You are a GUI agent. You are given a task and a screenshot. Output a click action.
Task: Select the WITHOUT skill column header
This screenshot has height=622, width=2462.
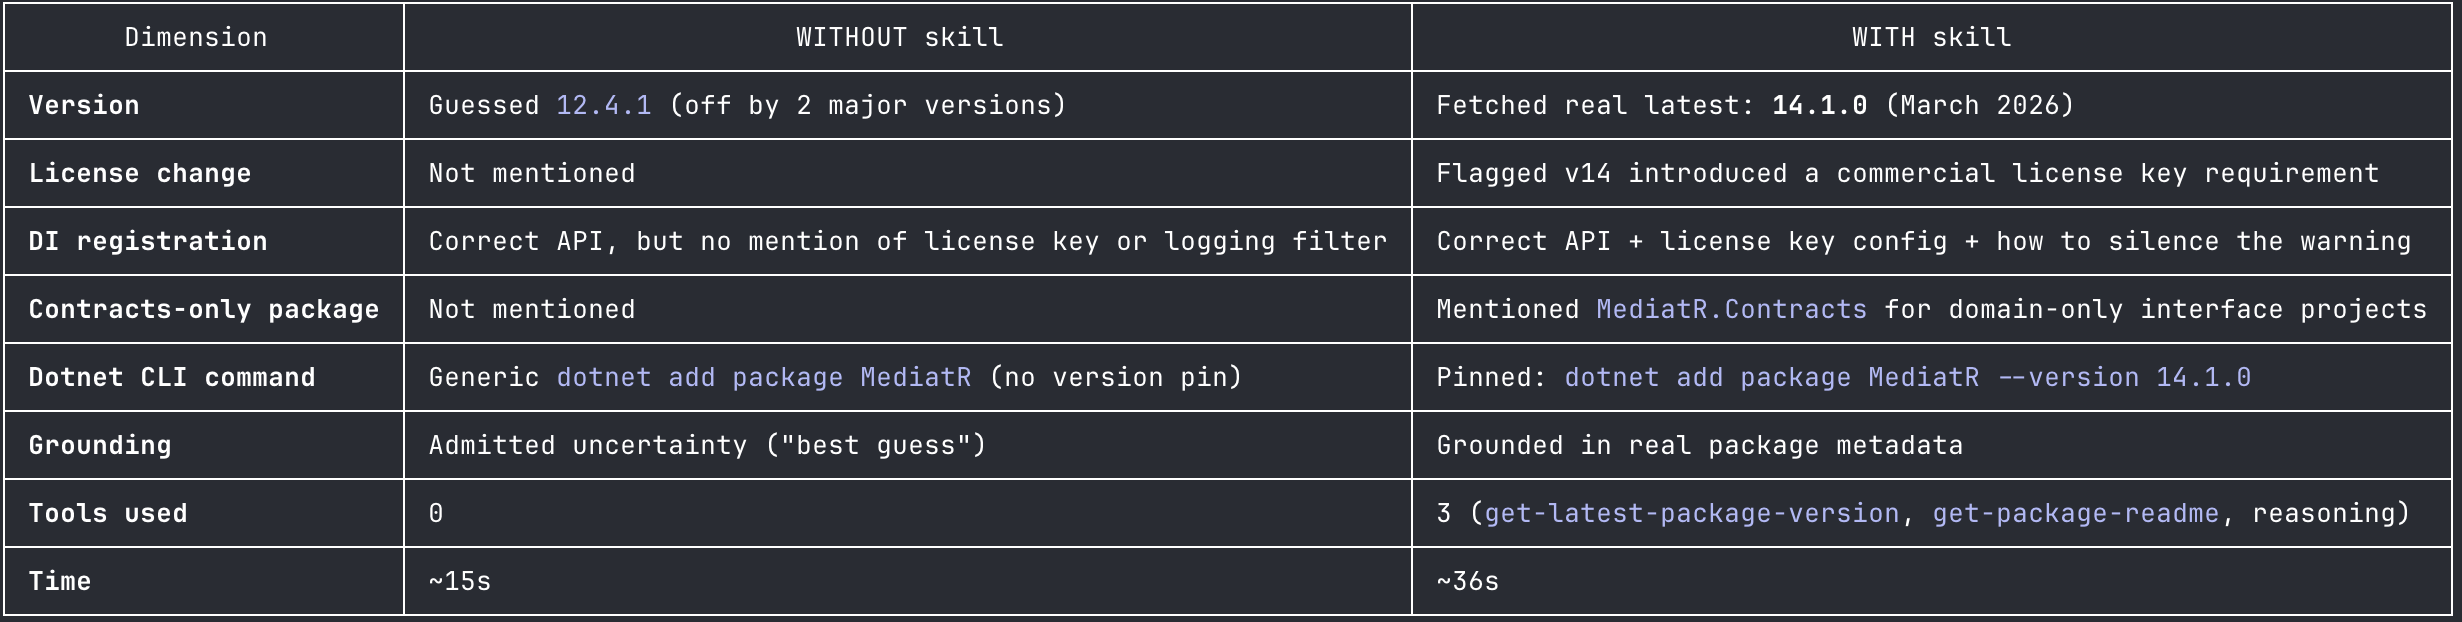click(899, 37)
